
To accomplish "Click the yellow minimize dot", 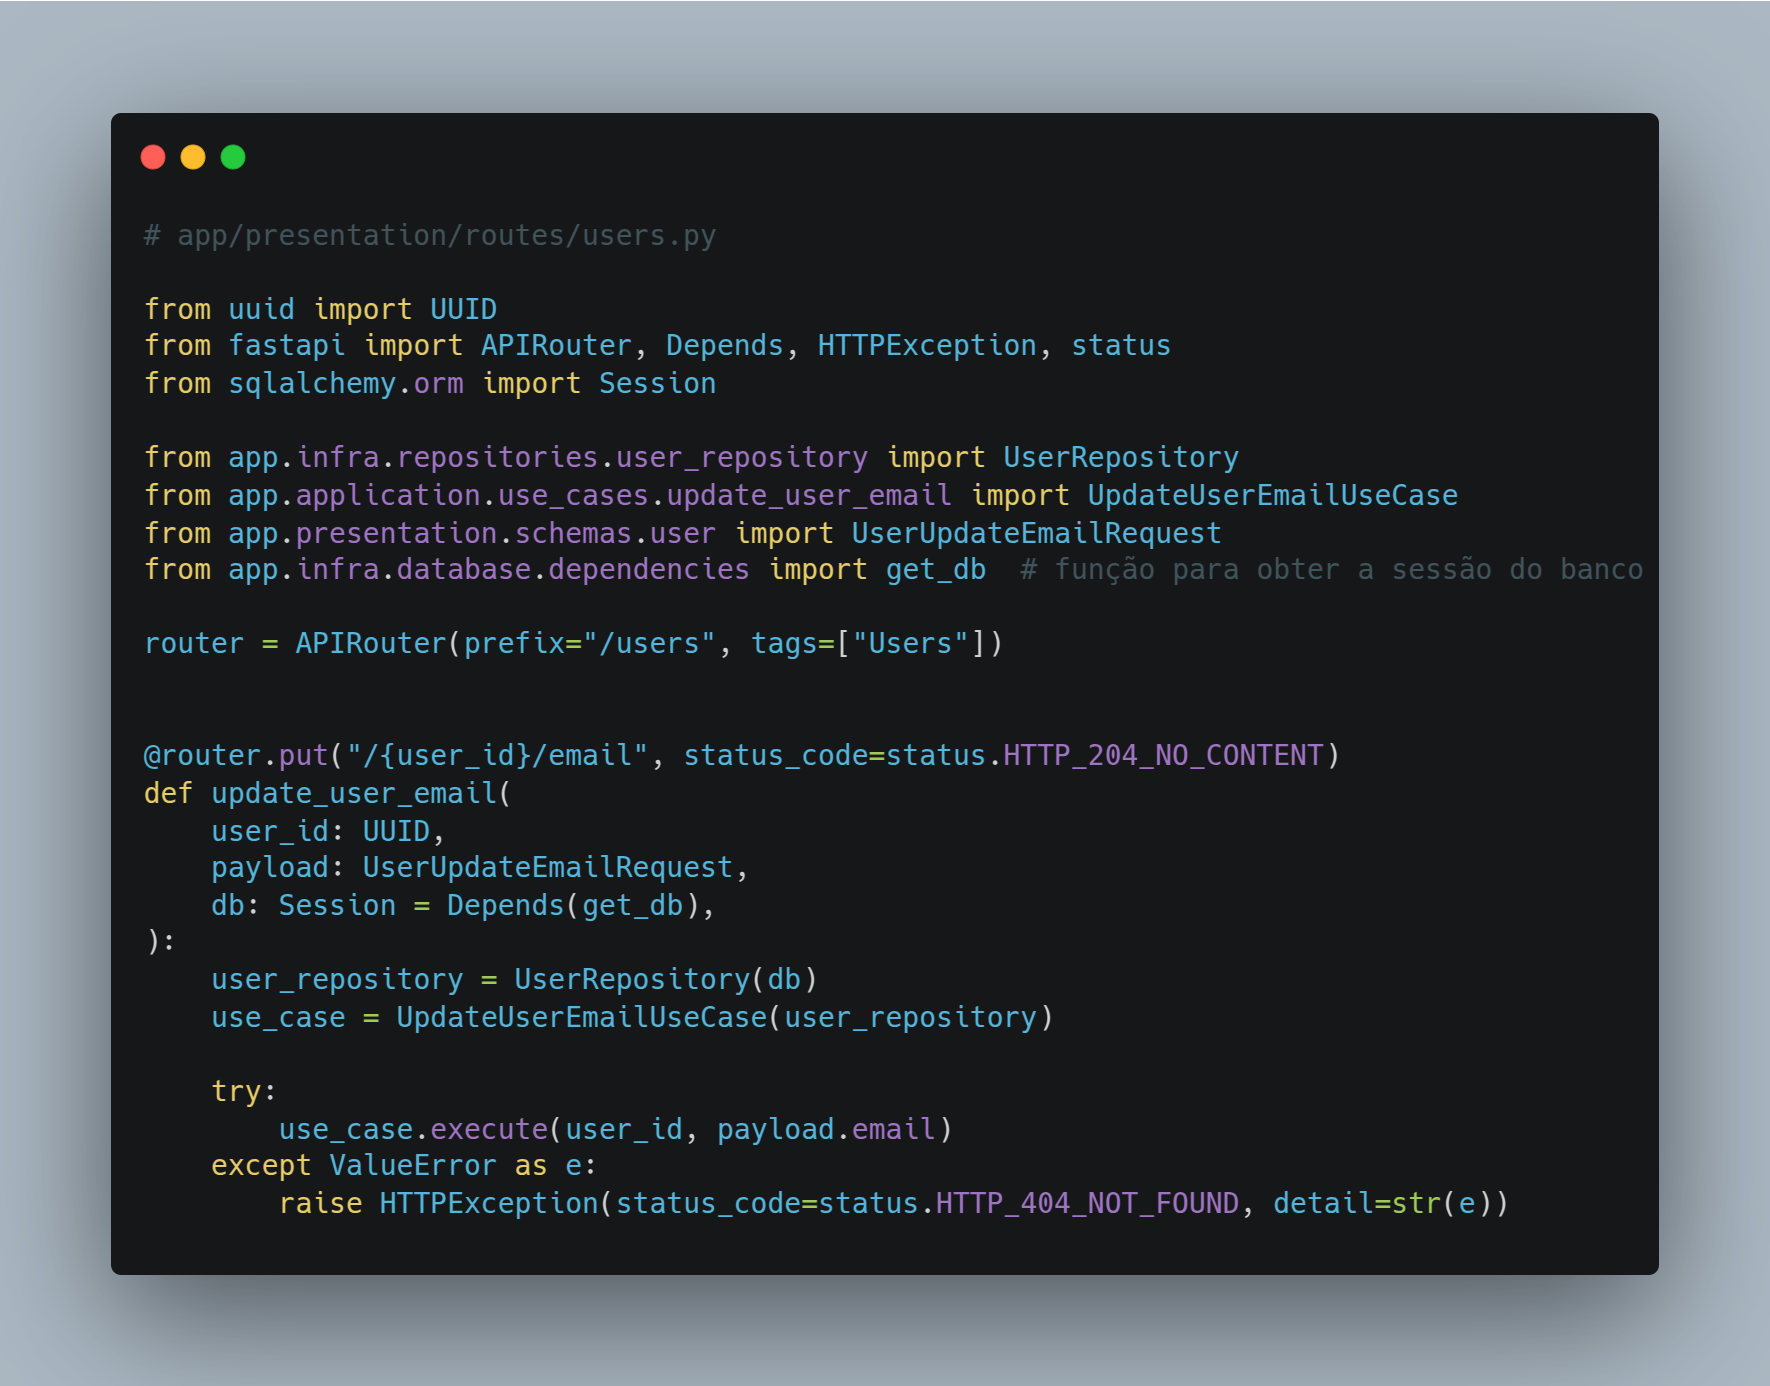I will coord(193,157).
